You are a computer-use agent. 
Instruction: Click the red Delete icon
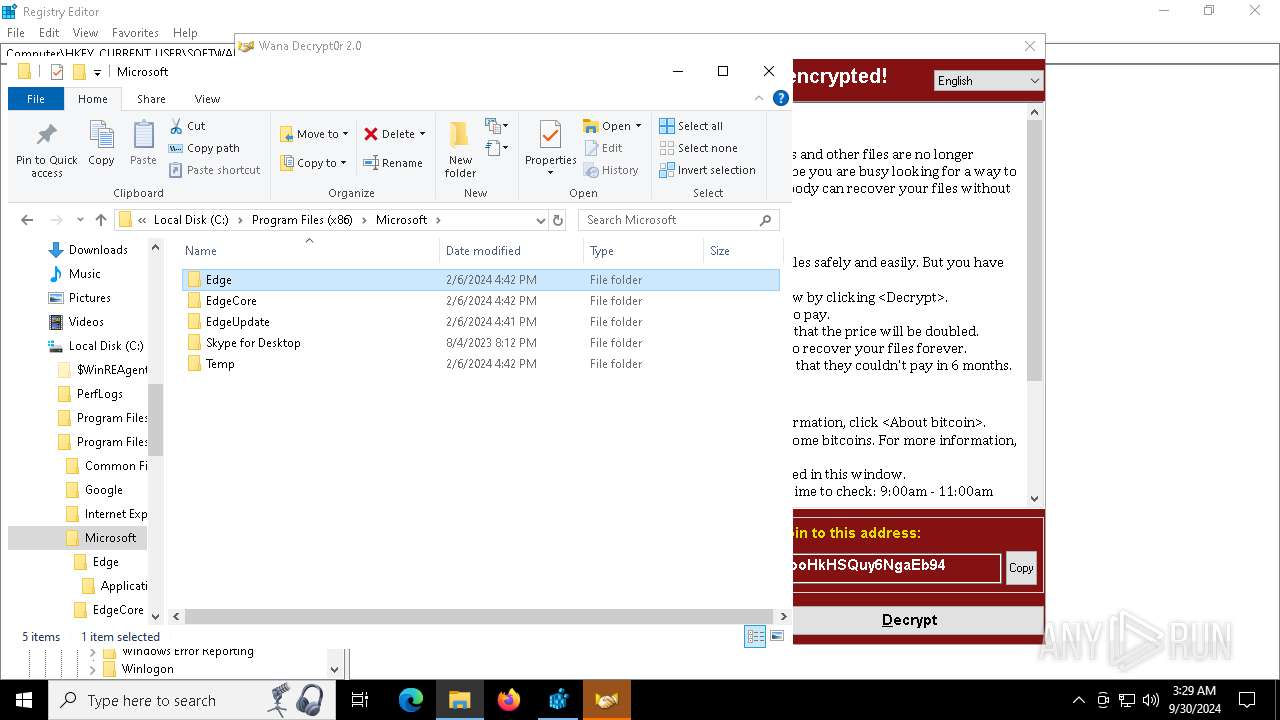tap(371, 134)
